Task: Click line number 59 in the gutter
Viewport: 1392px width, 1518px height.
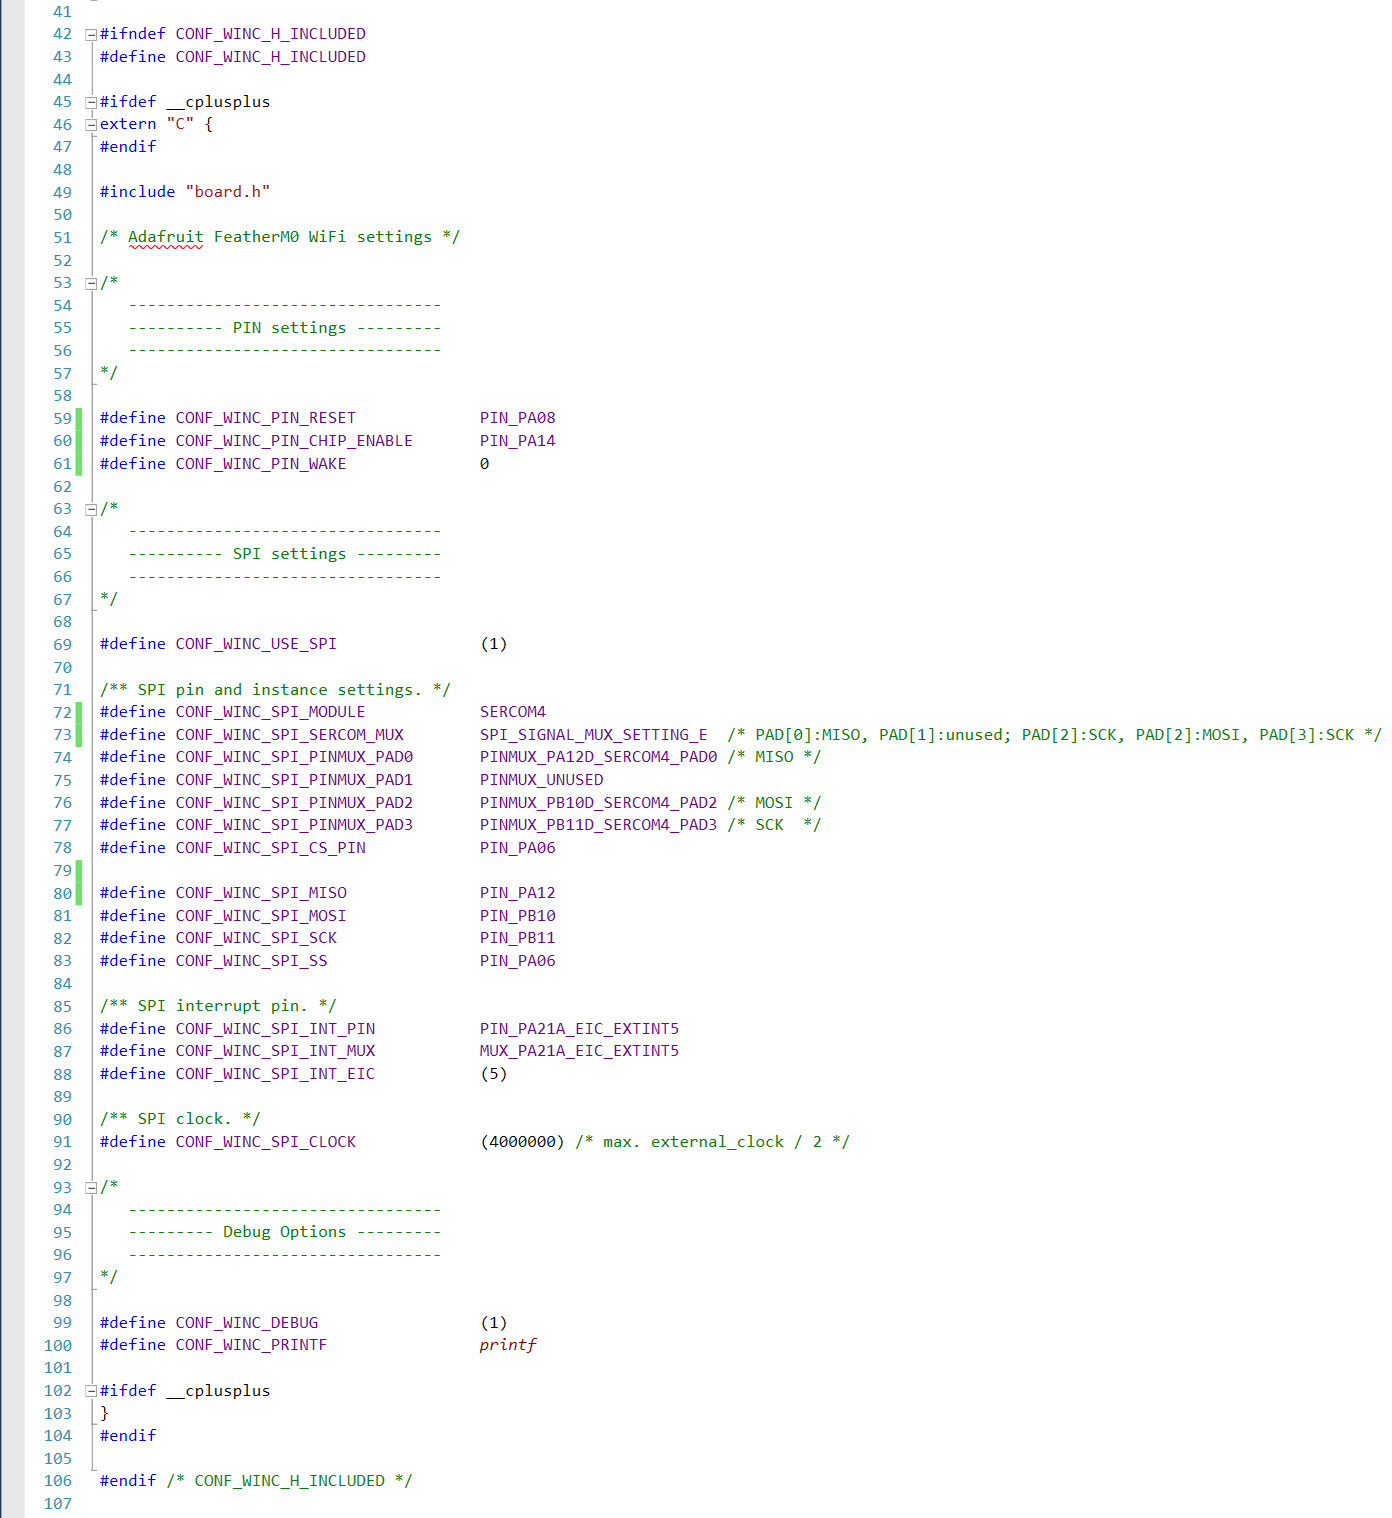Action: coord(62,418)
